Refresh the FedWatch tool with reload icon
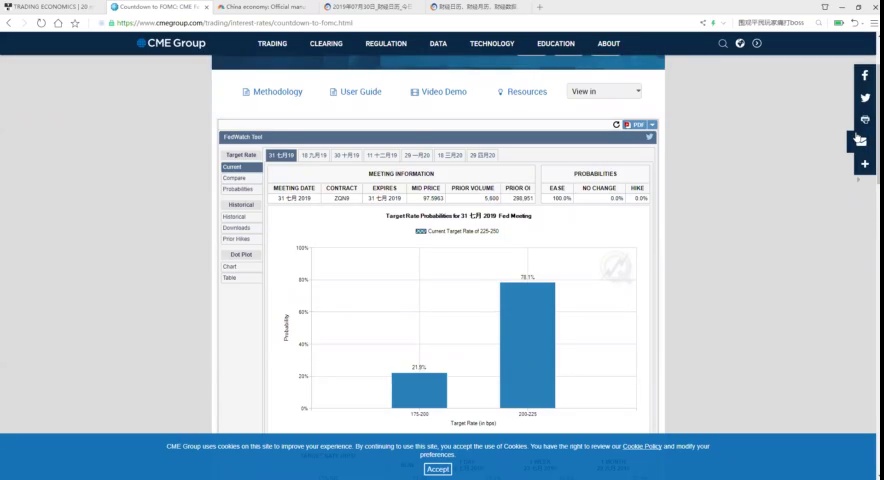Image resolution: width=884 pixels, height=480 pixels. tap(616, 125)
